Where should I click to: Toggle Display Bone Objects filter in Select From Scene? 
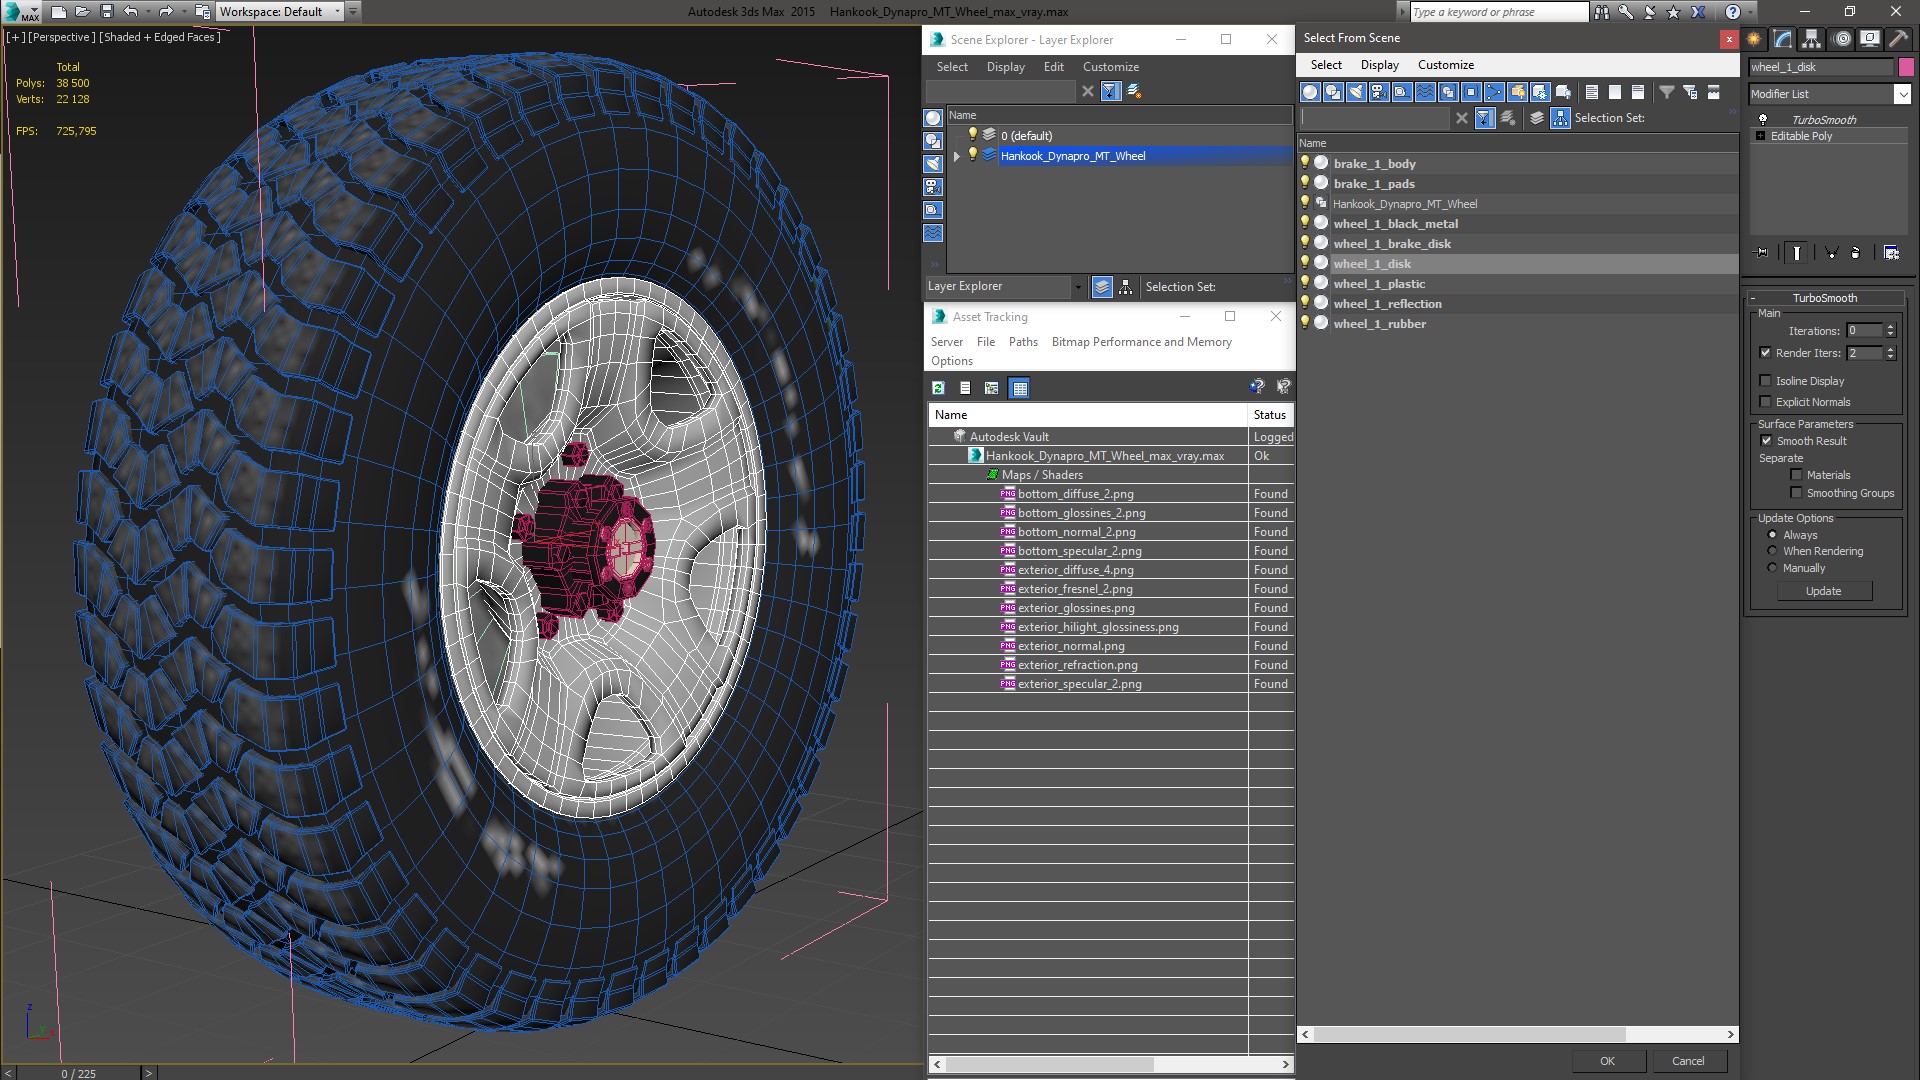pyautogui.click(x=1494, y=92)
